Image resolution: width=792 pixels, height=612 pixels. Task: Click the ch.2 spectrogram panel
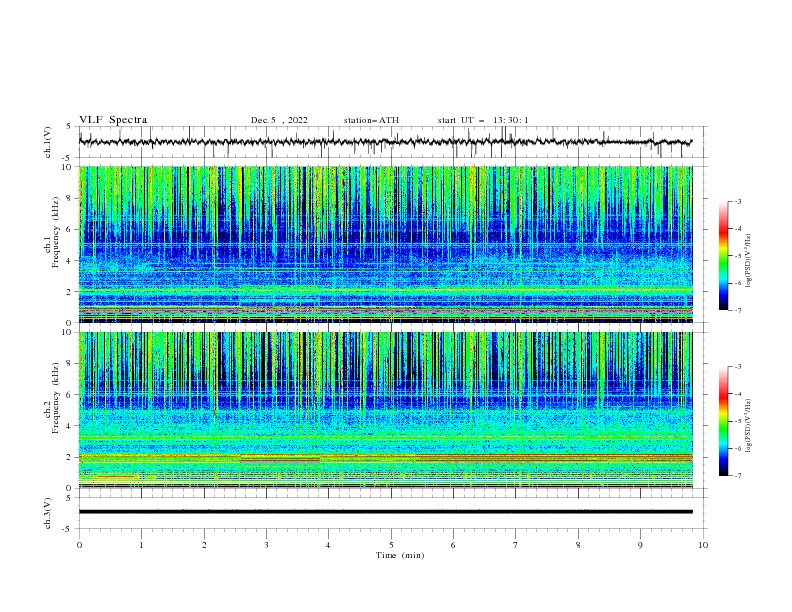click(385, 410)
